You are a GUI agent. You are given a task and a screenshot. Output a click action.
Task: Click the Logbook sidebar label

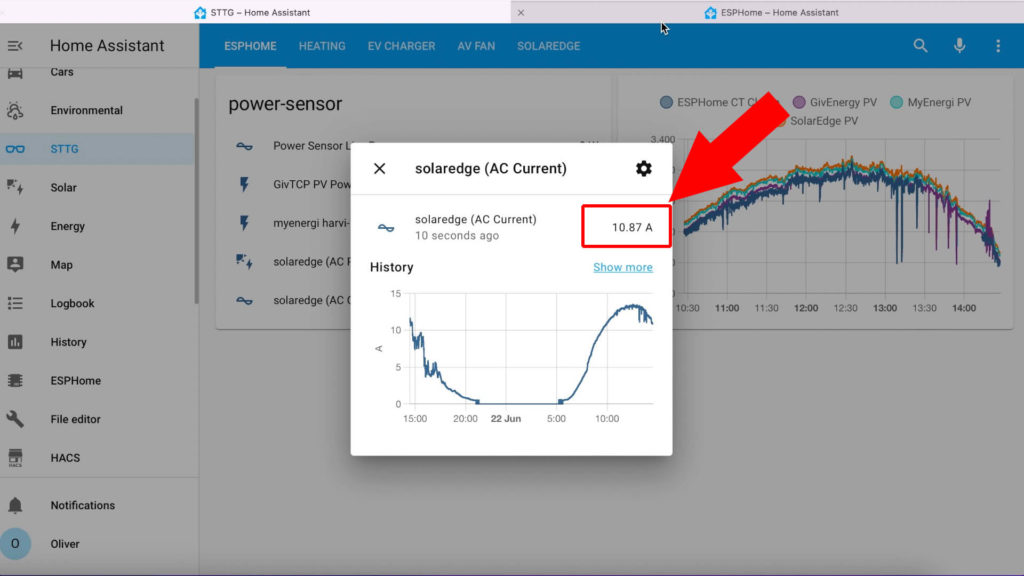pyautogui.click(x=72, y=303)
